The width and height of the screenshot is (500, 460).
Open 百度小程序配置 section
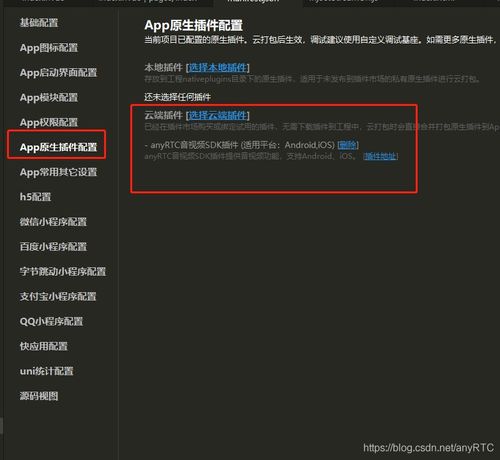click(x=53, y=247)
